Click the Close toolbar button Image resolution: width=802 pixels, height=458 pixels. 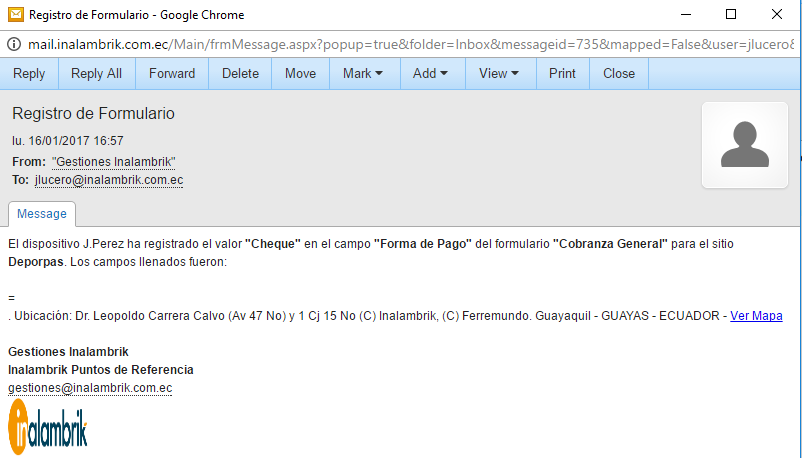619,74
